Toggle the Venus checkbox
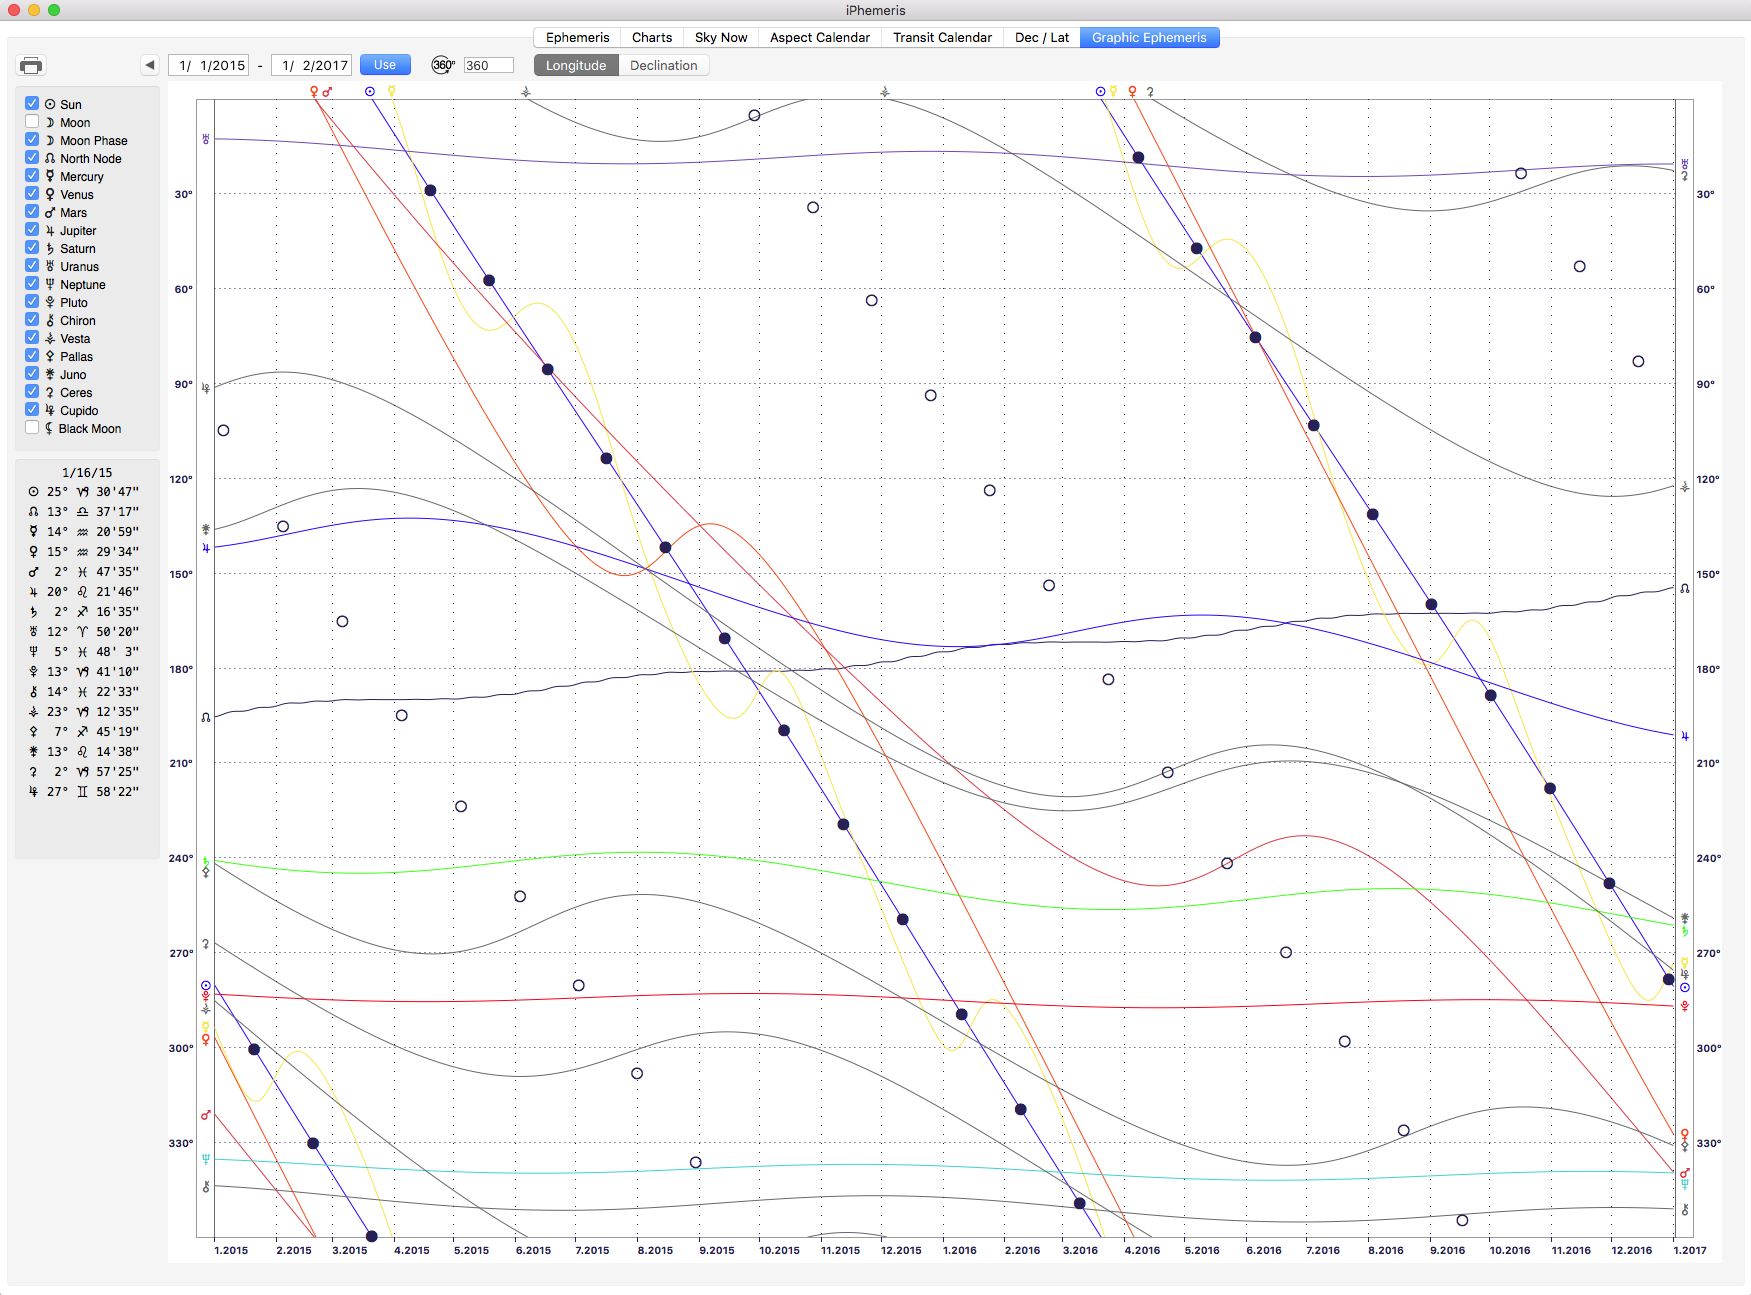The height and width of the screenshot is (1295, 1751). [x=32, y=193]
